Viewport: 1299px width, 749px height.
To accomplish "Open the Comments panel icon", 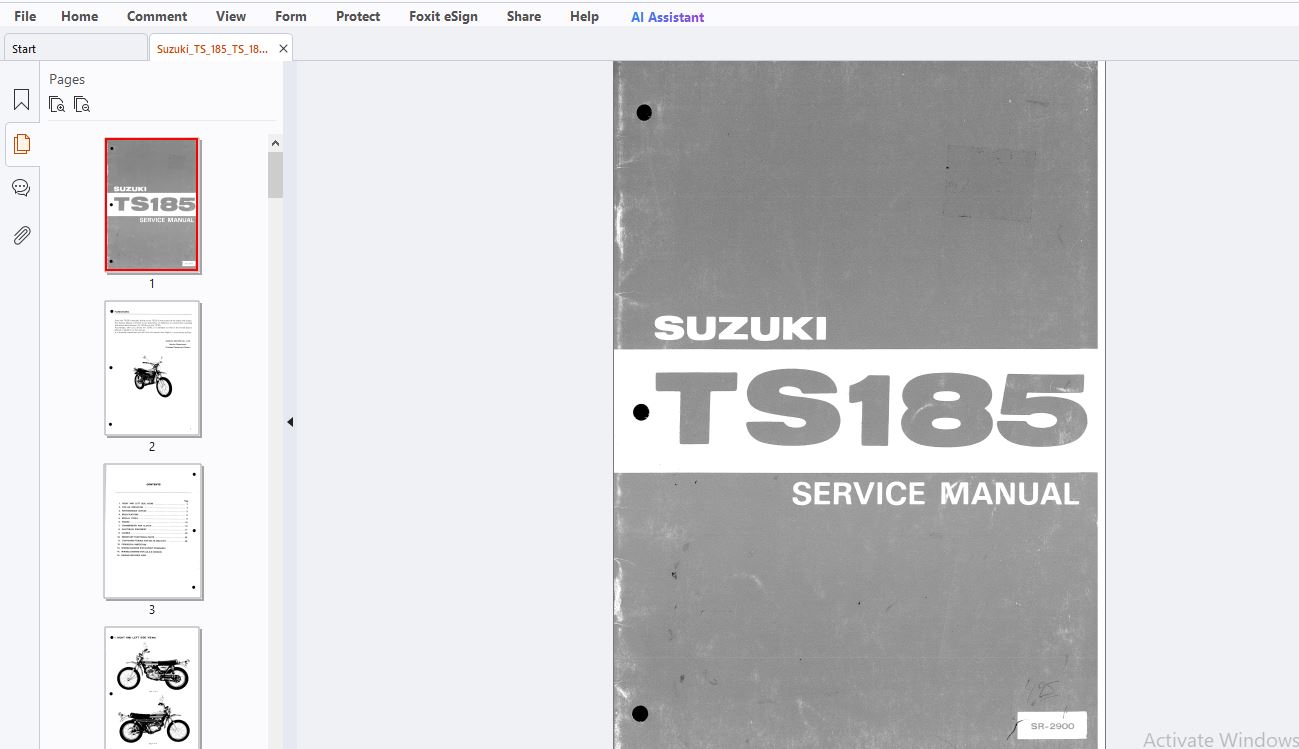I will [x=21, y=188].
